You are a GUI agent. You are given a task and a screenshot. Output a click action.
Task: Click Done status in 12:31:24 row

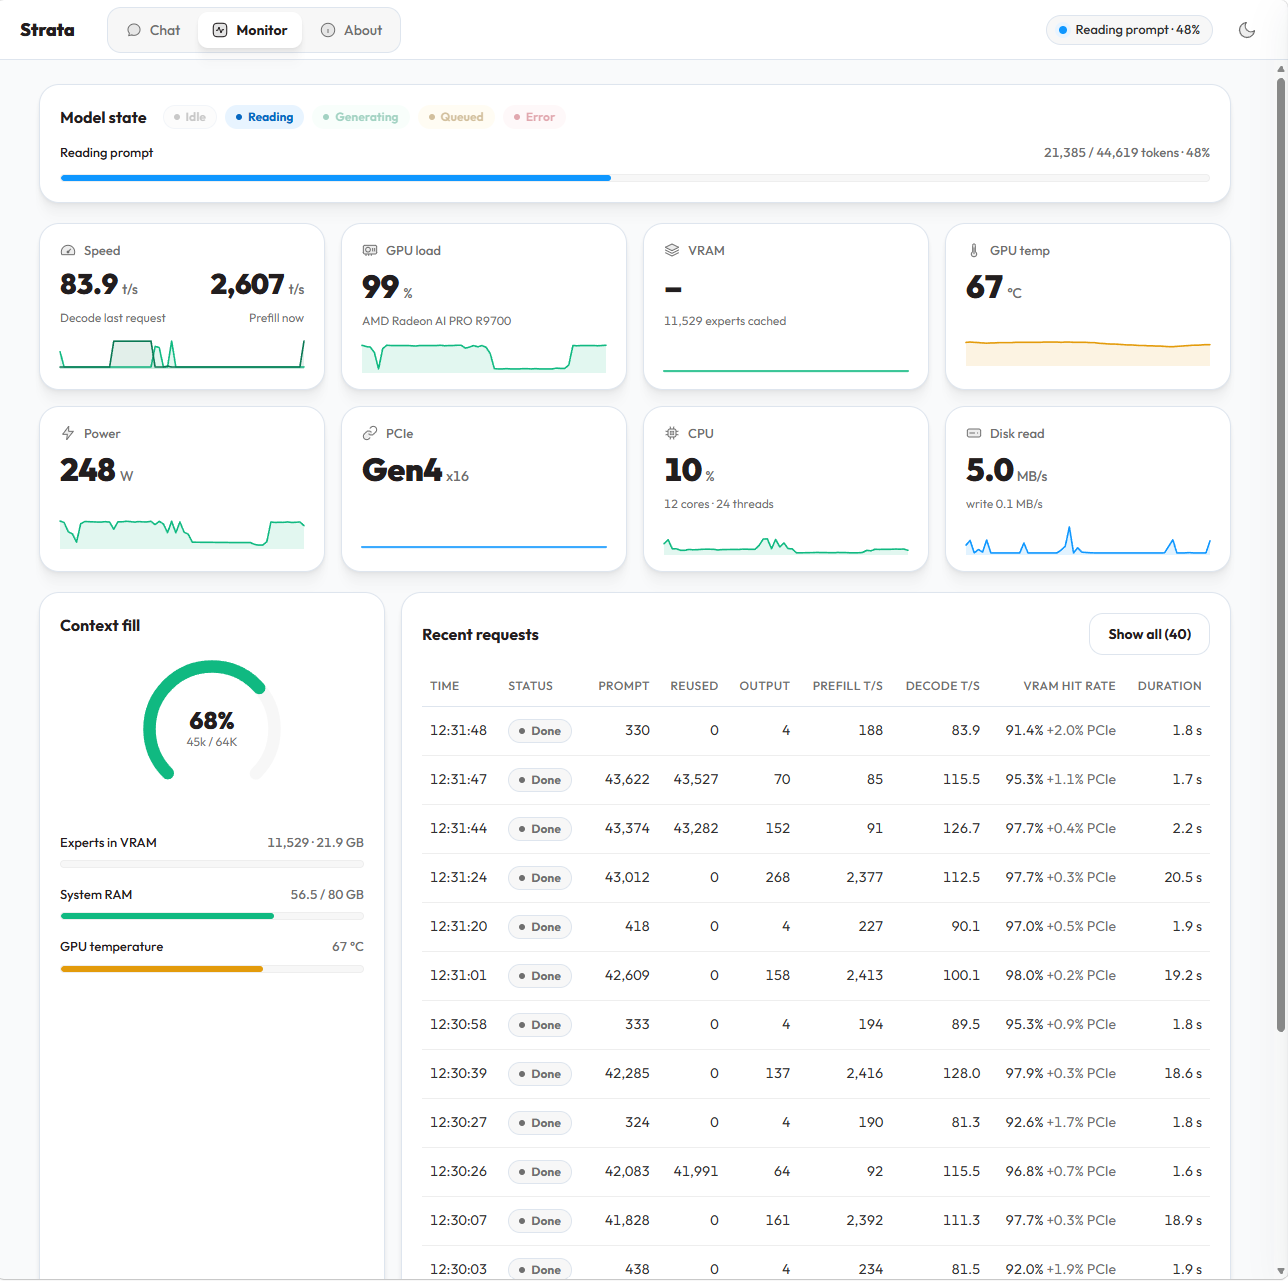pos(540,878)
